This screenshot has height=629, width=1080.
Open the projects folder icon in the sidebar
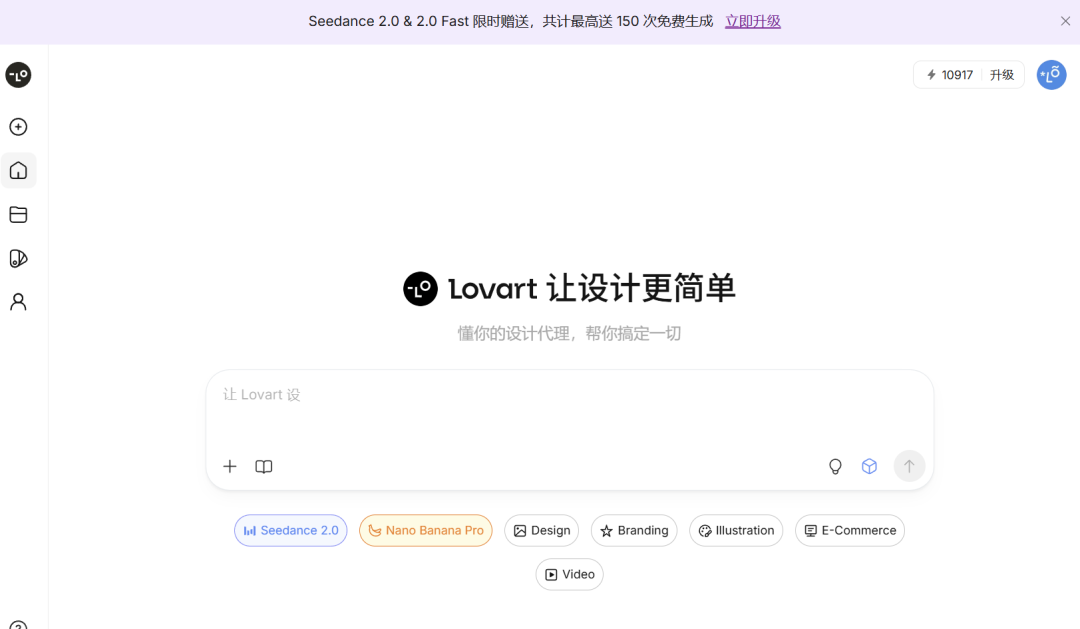[x=18, y=214]
